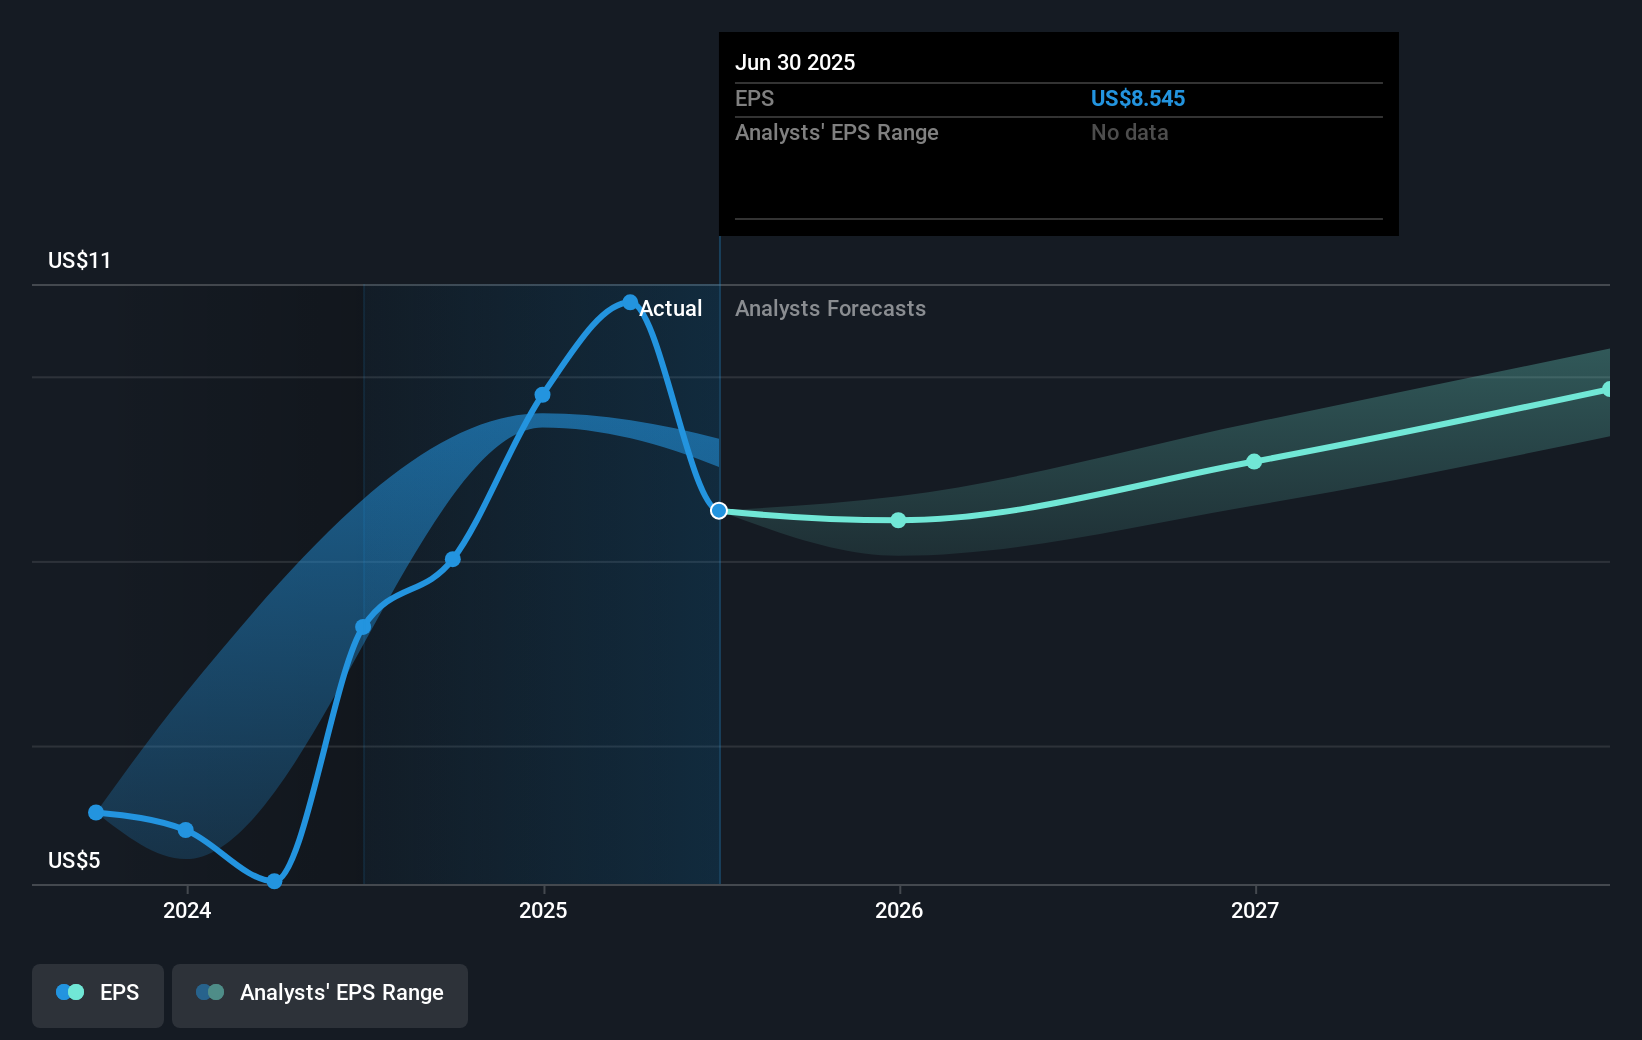Viewport: 1642px width, 1040px height.
Task: Select the forecast EPS point at 2027
Action: pyautogui.click(x=1254, y=461)
